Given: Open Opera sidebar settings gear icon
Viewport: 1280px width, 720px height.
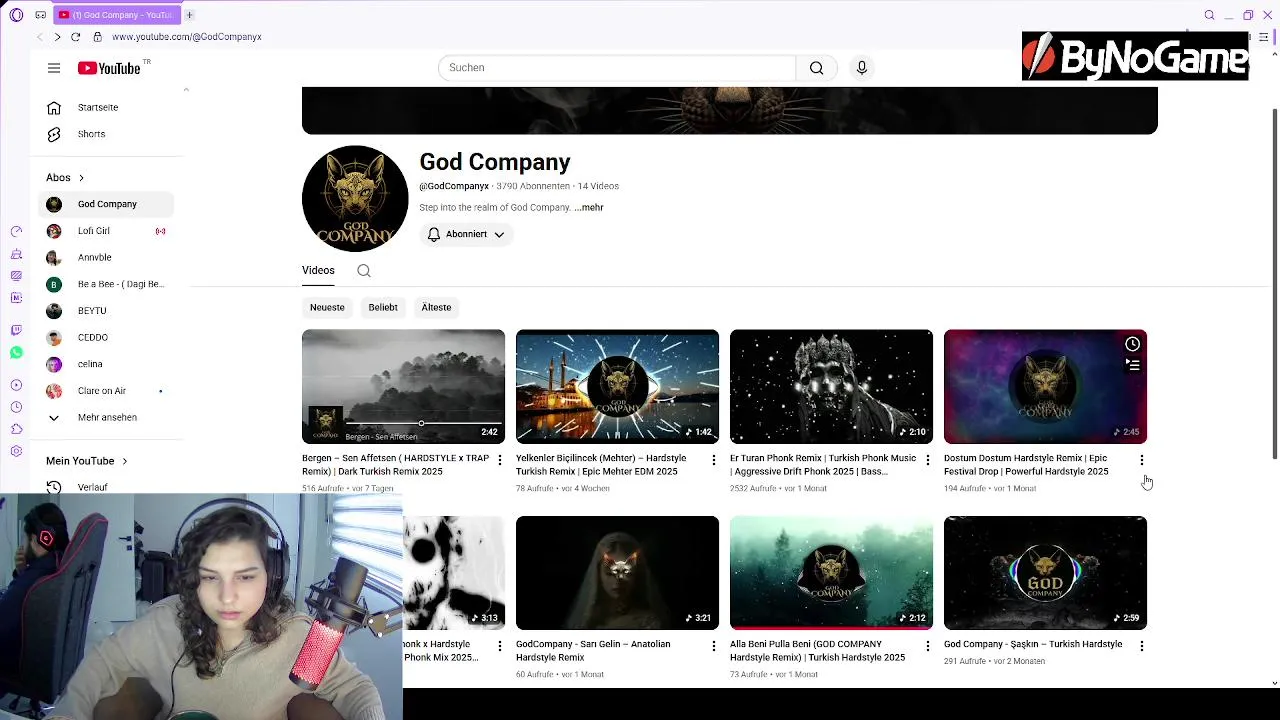Looking at the screenshot, I should [x=16, y=451].
